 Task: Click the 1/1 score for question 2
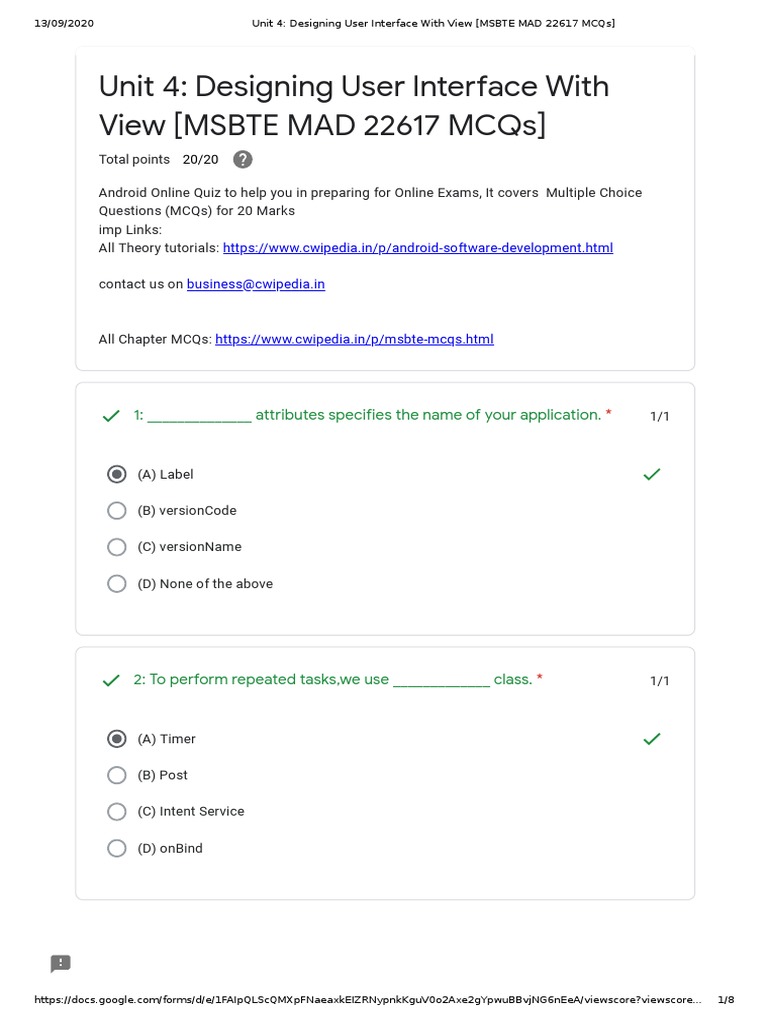660,681
